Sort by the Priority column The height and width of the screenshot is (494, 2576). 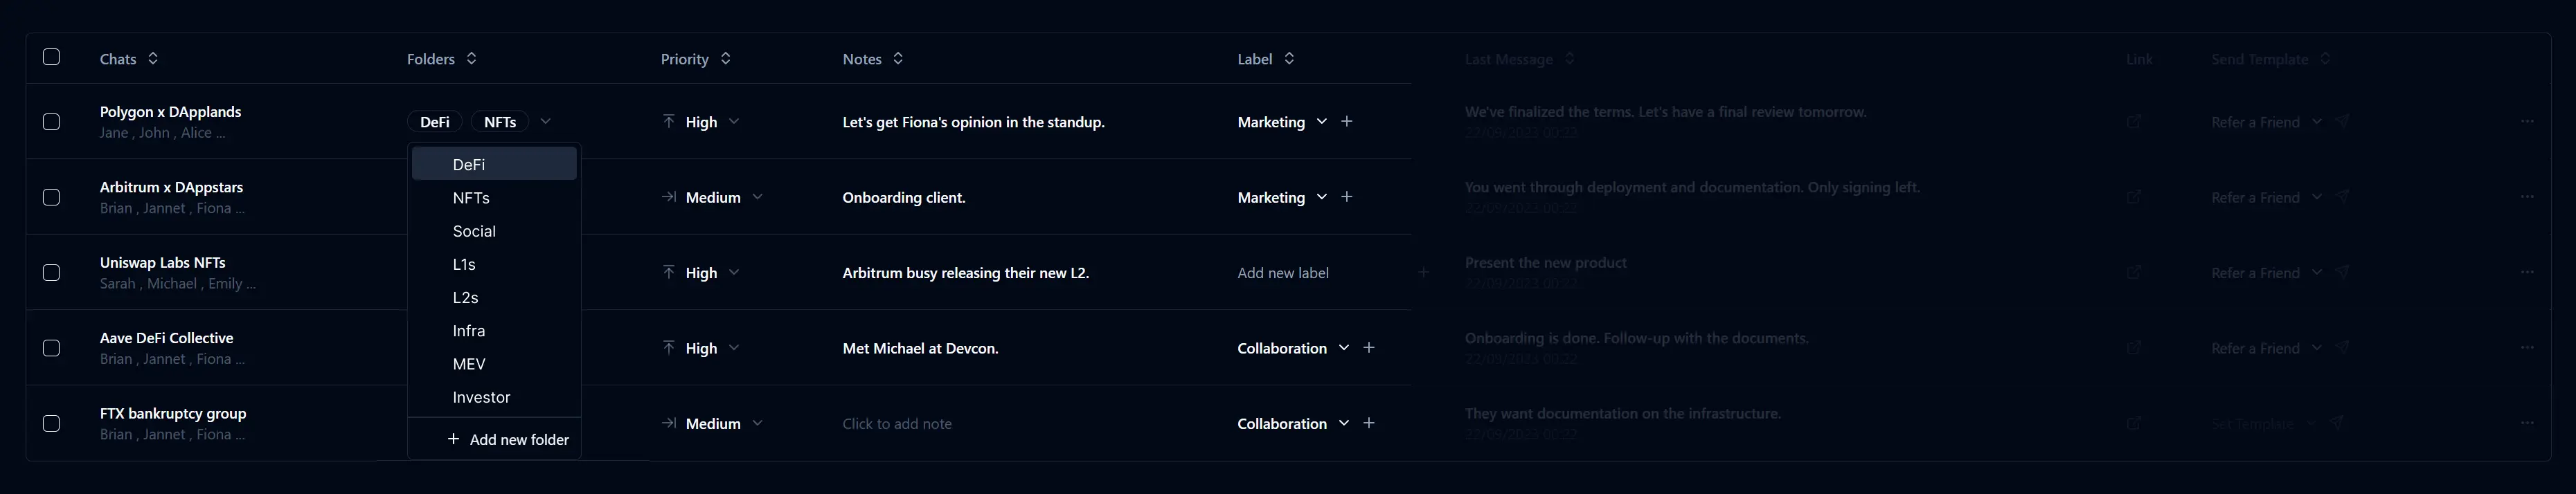coord(726,59)
